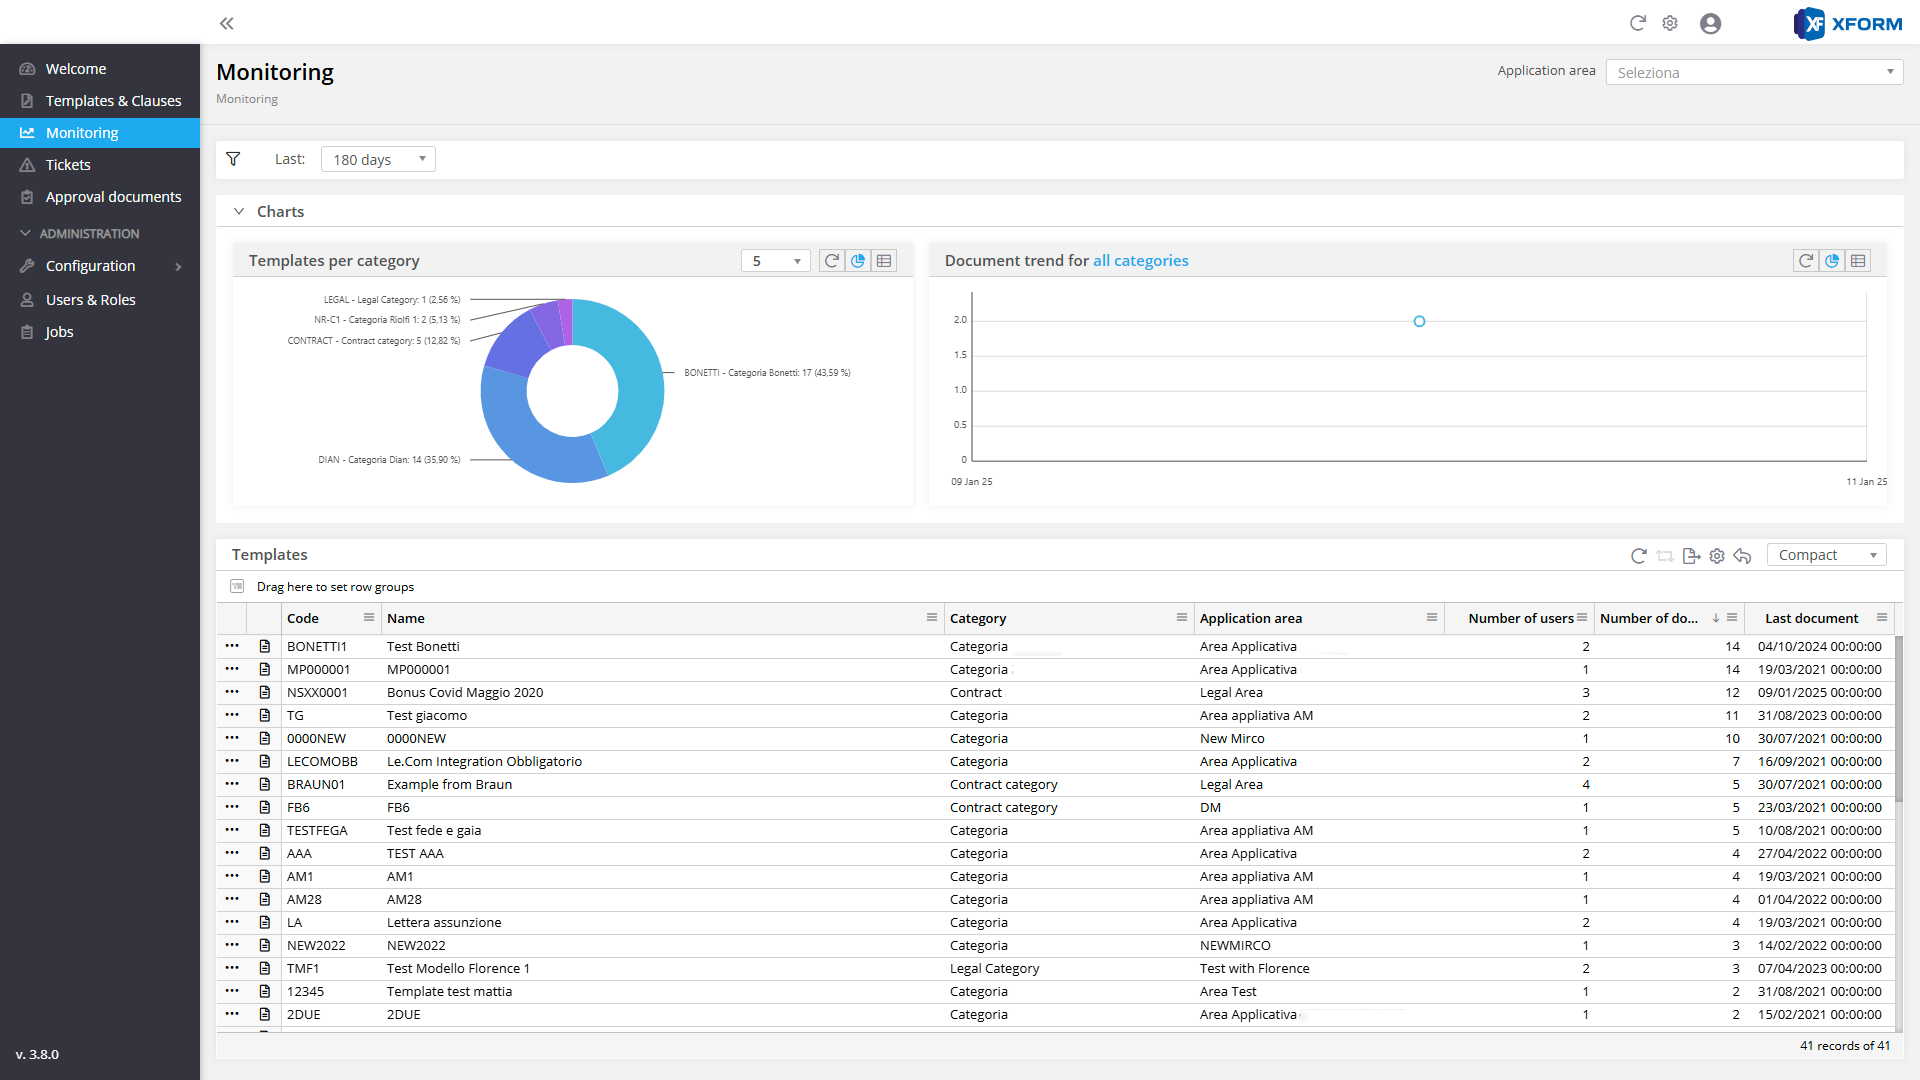Expand the Configuration submenu arrow
Viewport: 1920px width, 1080px height.
[179, 266]
